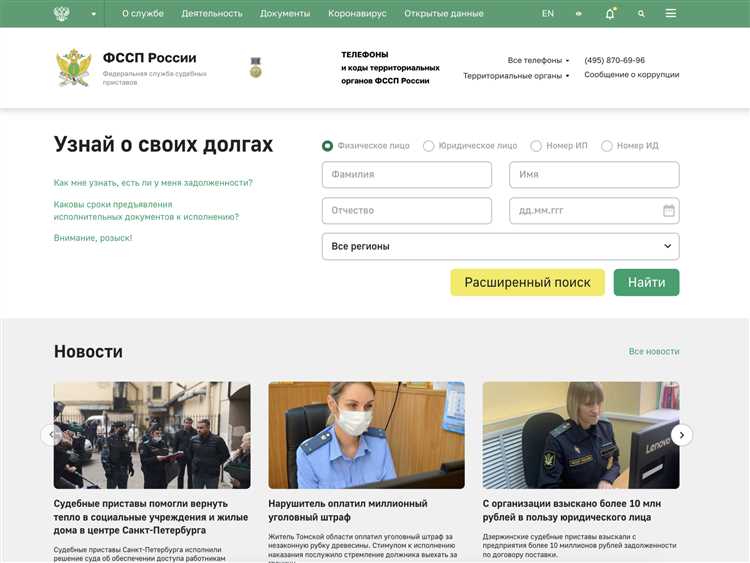Toggle the accessibility eye icon
This screenshot has width=750, height=563.
click(x=579, y=14)
